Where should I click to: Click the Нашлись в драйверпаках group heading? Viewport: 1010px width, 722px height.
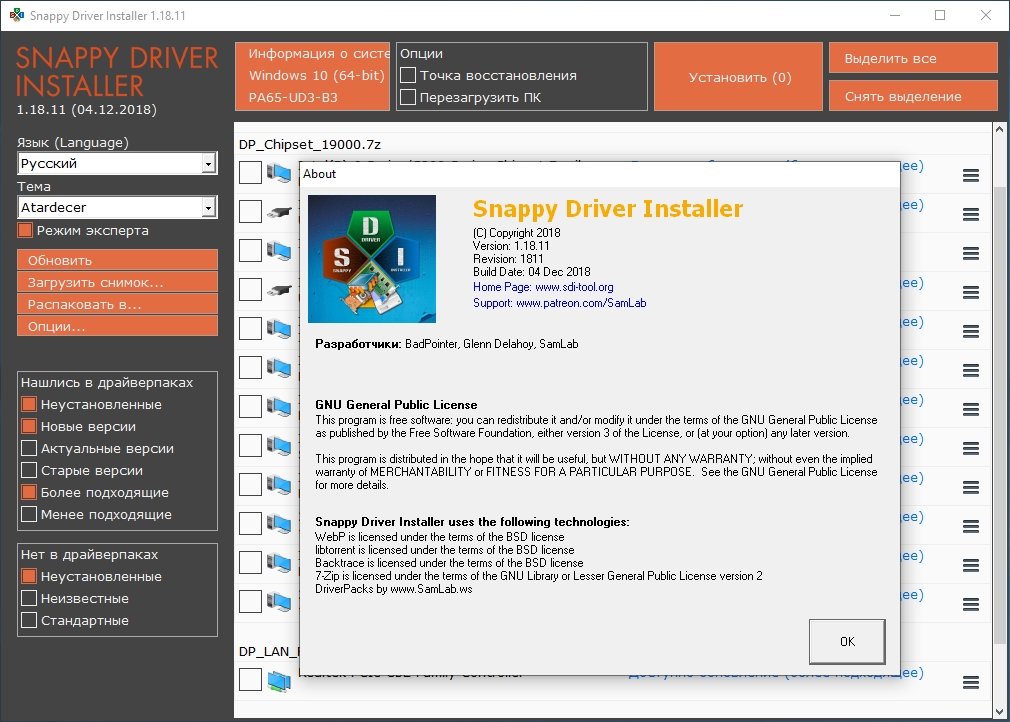107,383
